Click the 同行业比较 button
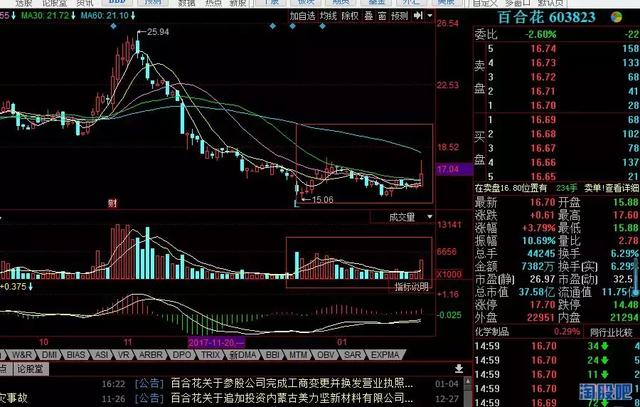Viewport: 640px width, 407px height. tap(611, 333)
